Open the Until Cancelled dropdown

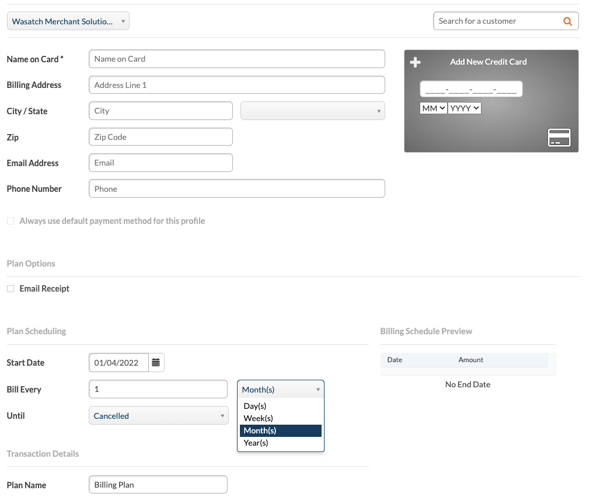158,416
